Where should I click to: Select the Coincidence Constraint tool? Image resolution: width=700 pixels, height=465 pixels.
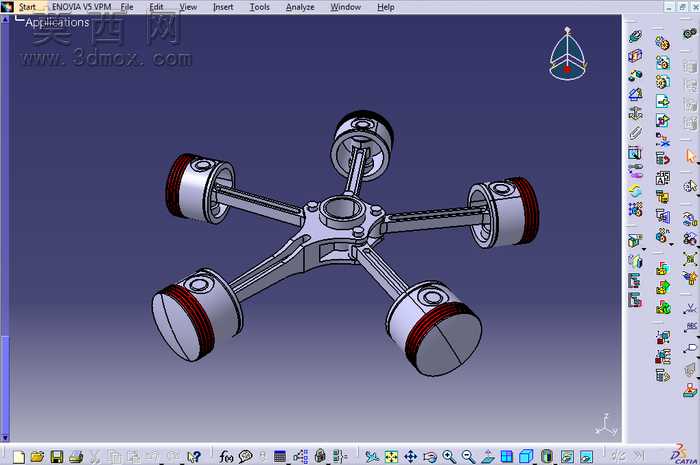click(635, 37)
